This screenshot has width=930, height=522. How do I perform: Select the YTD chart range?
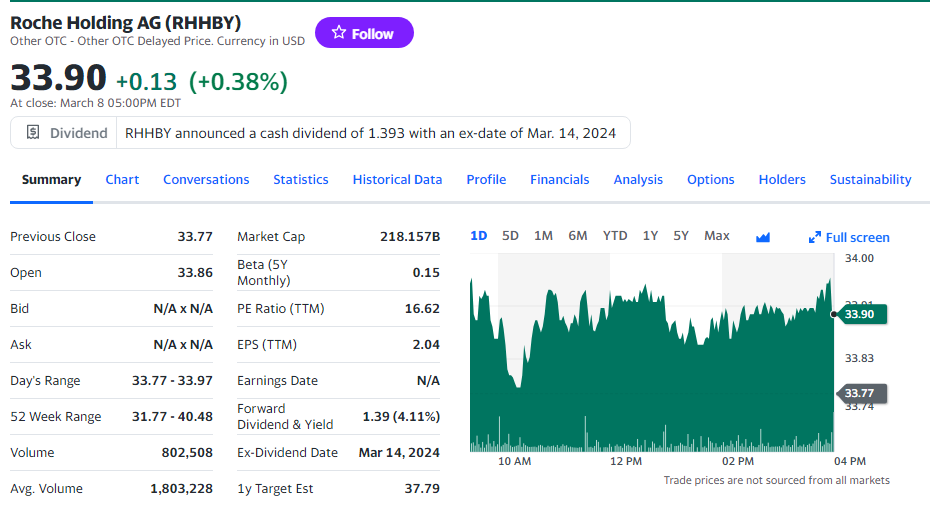[615, 236]
